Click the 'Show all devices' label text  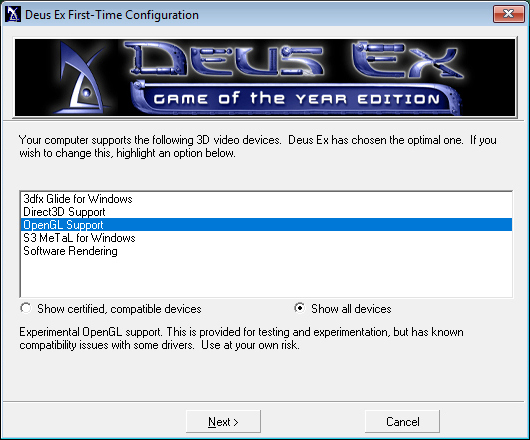351,309
